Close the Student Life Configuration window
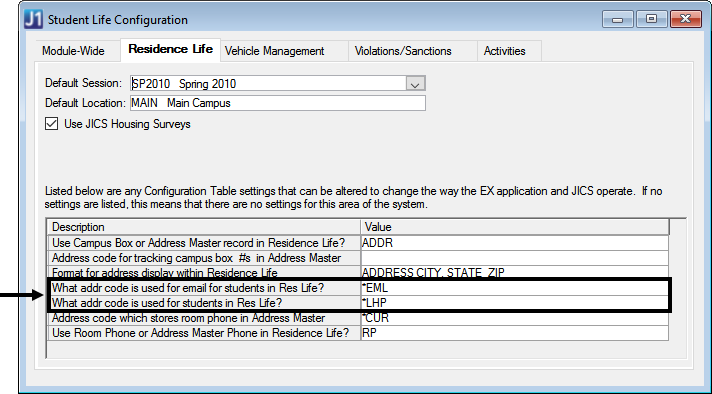 [686, 19]
